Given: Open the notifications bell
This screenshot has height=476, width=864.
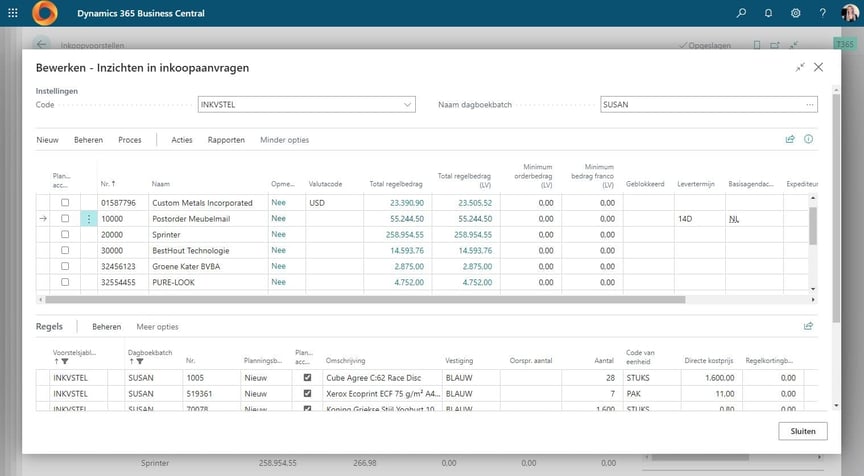Looking at the screenshot, I should point(768,13).
